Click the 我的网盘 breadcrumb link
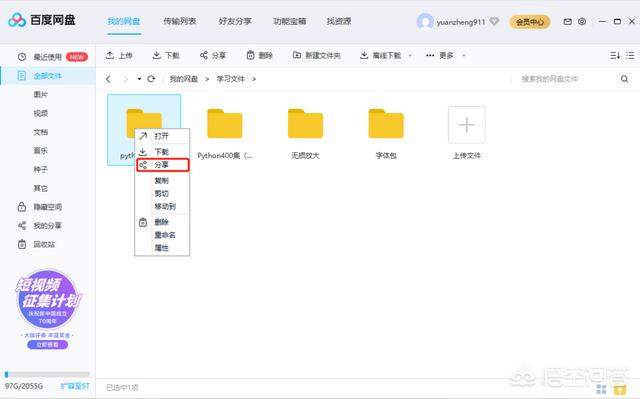640x399 pixels. [x=184, y=79]
